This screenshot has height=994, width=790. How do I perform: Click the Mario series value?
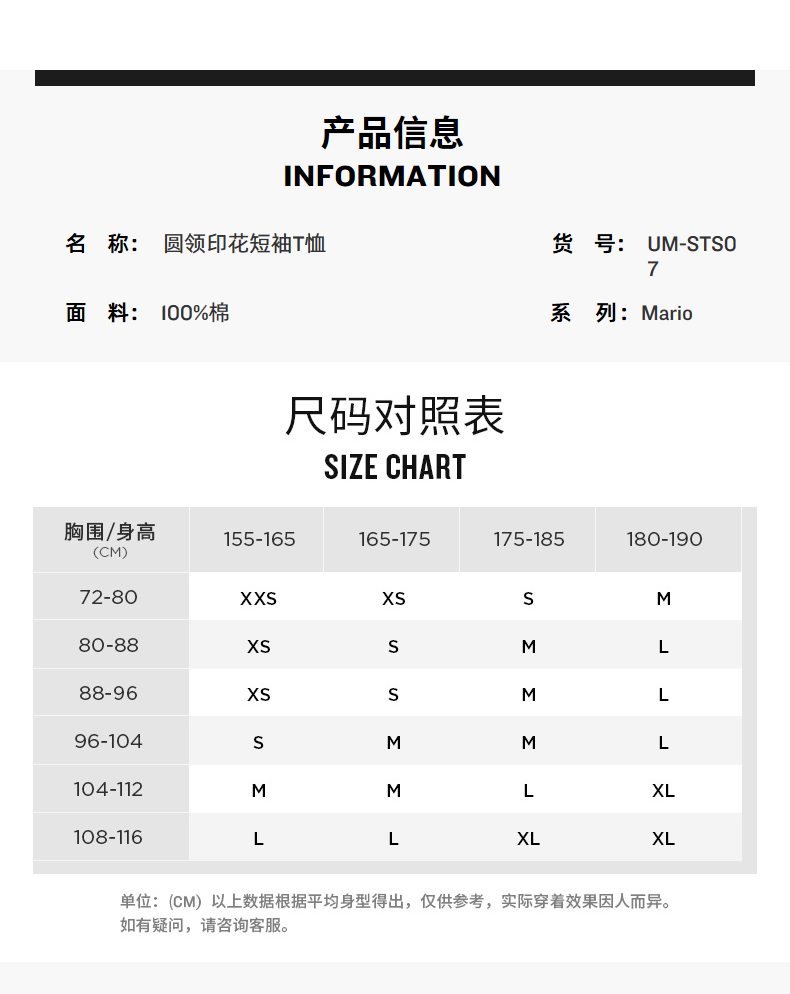(667, 313)
